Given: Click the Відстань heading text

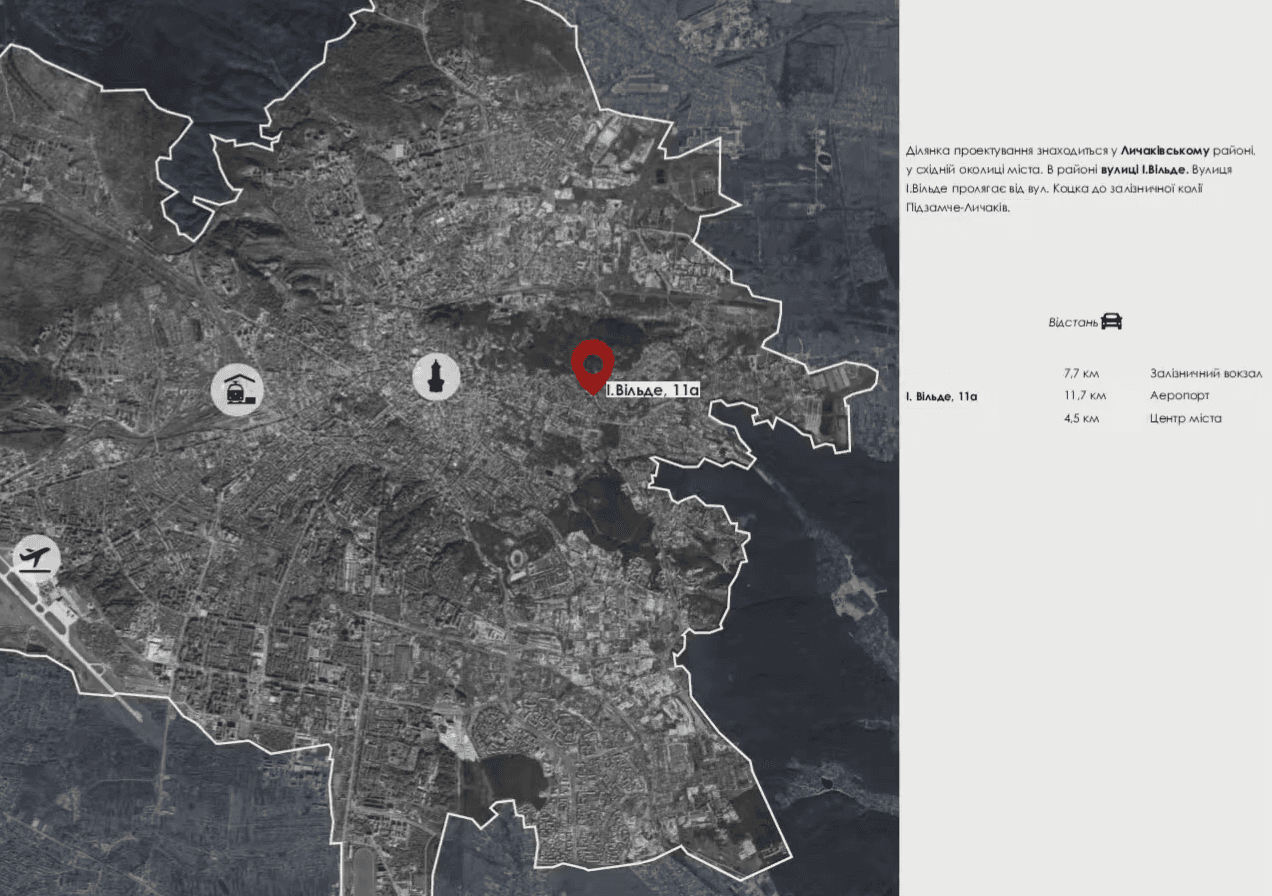Looking at the screenshot, I should tap(1072, 322).
